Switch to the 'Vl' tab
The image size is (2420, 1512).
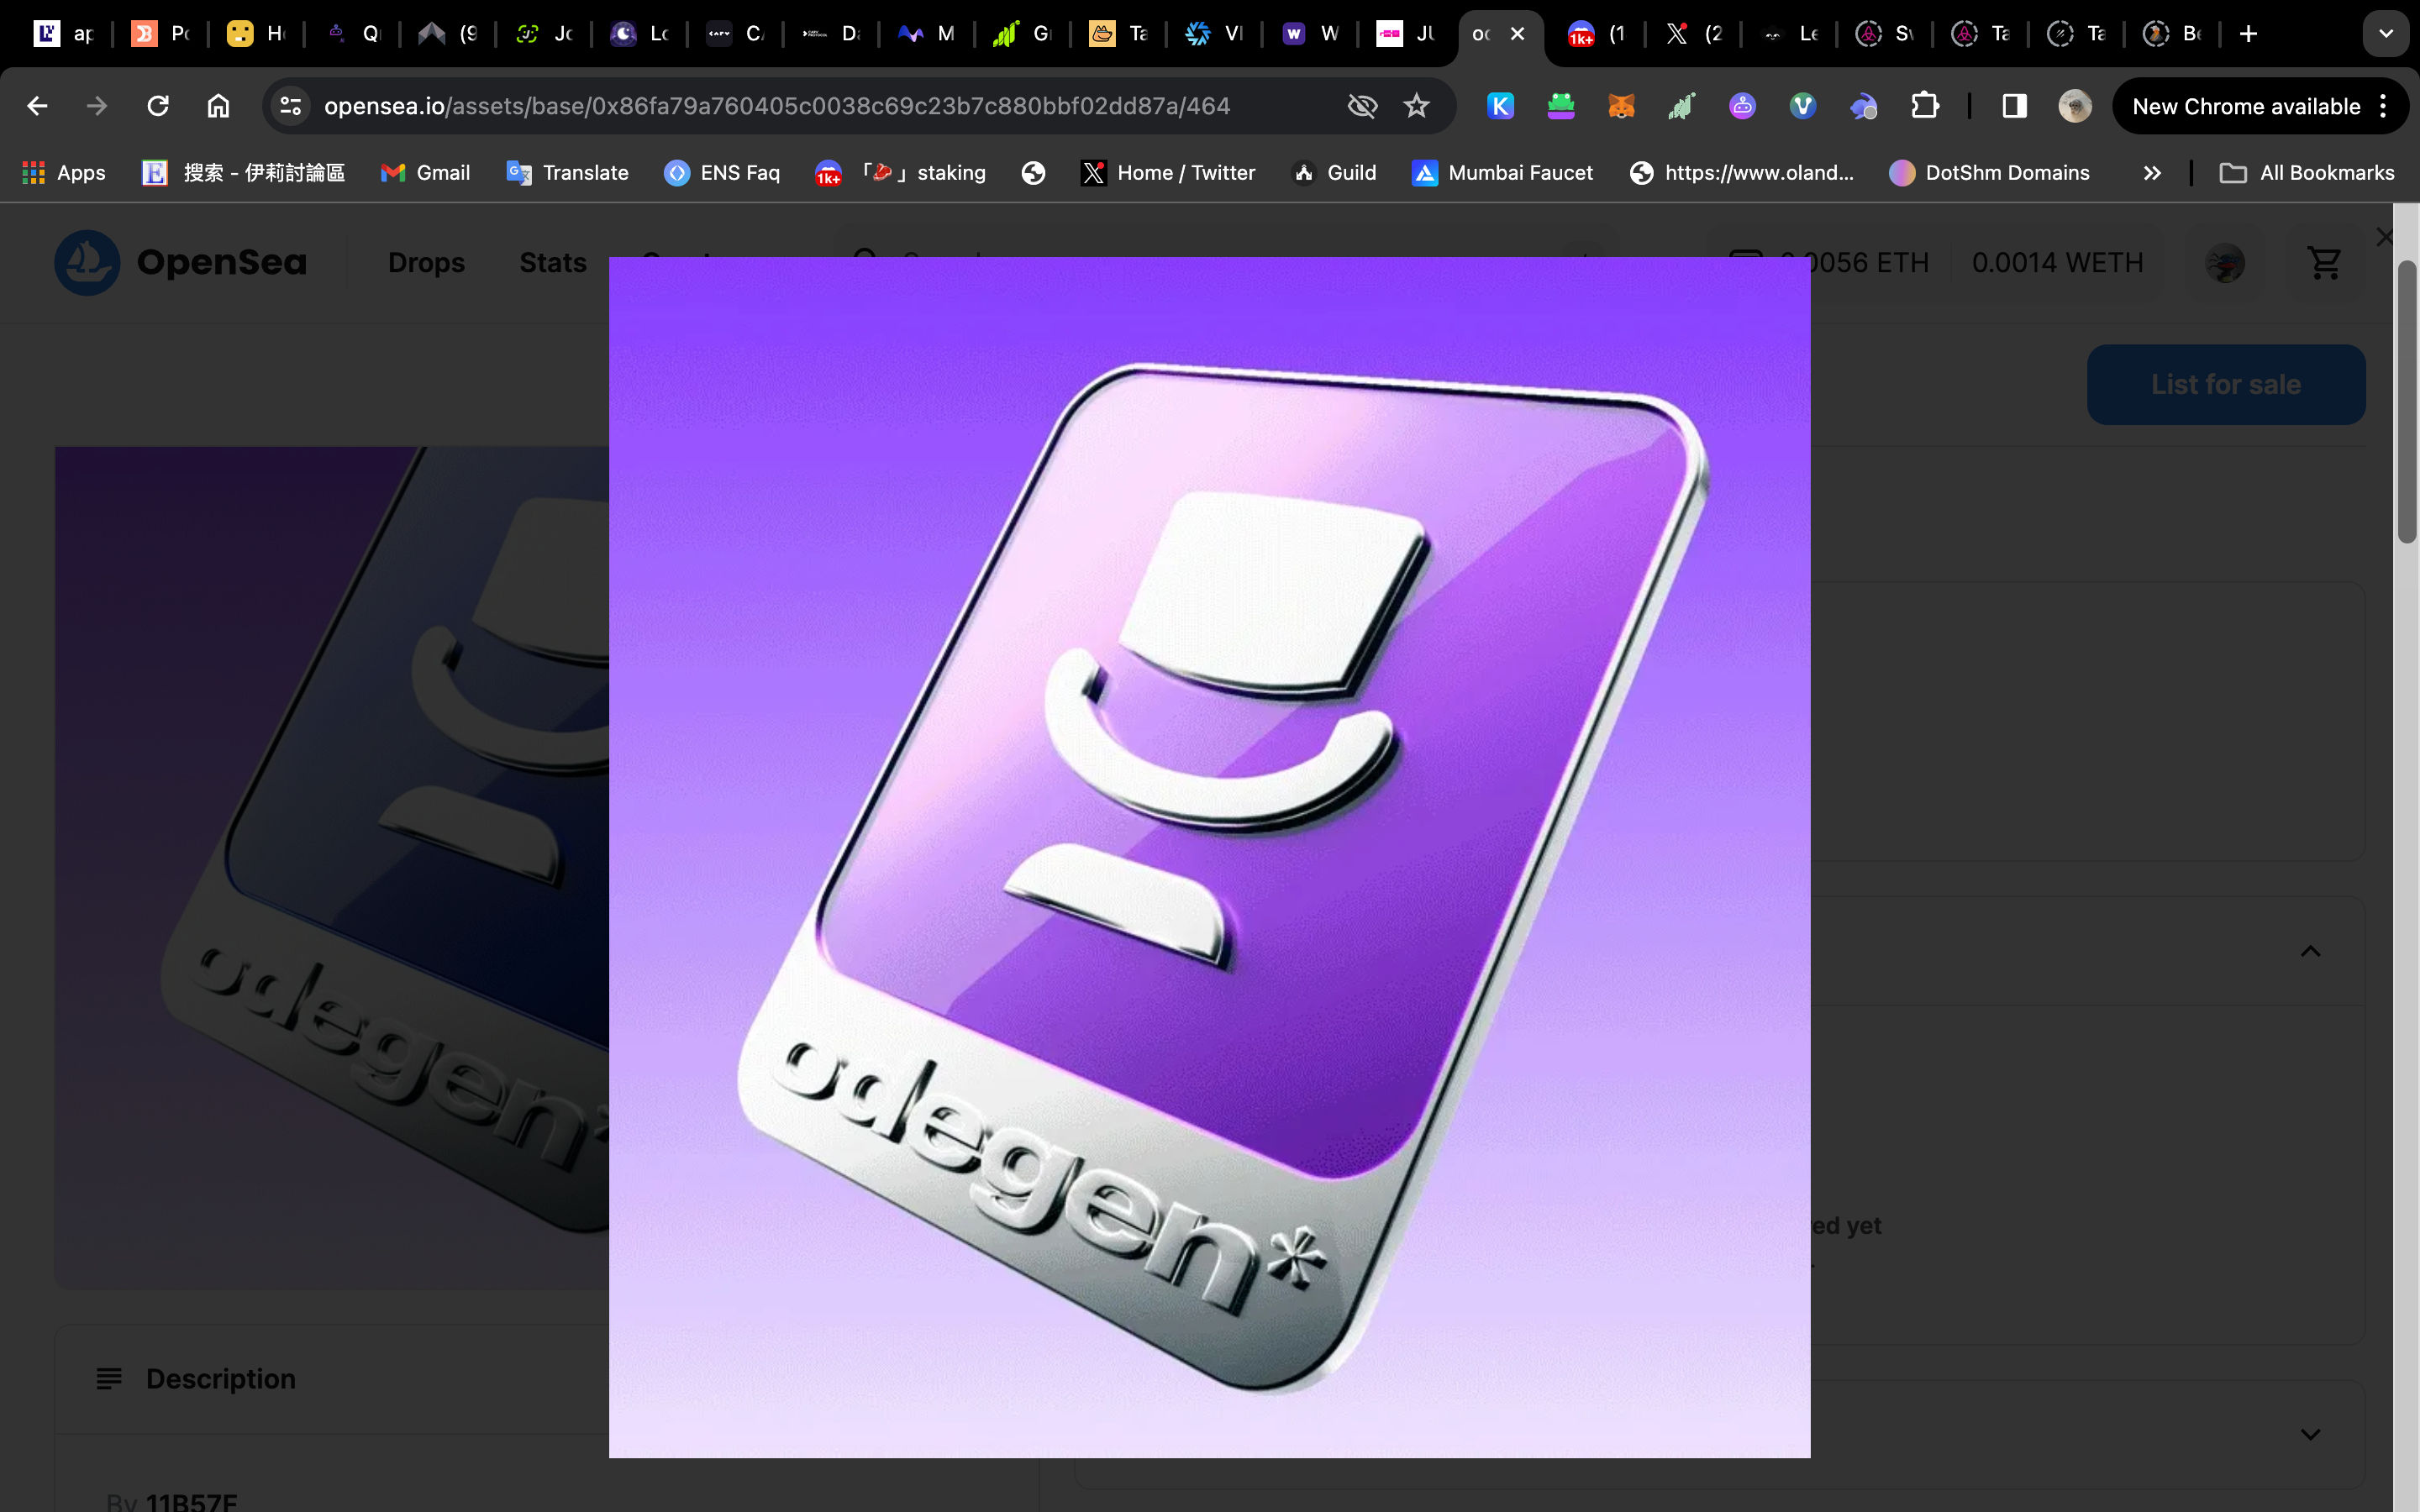[1214, 34]
